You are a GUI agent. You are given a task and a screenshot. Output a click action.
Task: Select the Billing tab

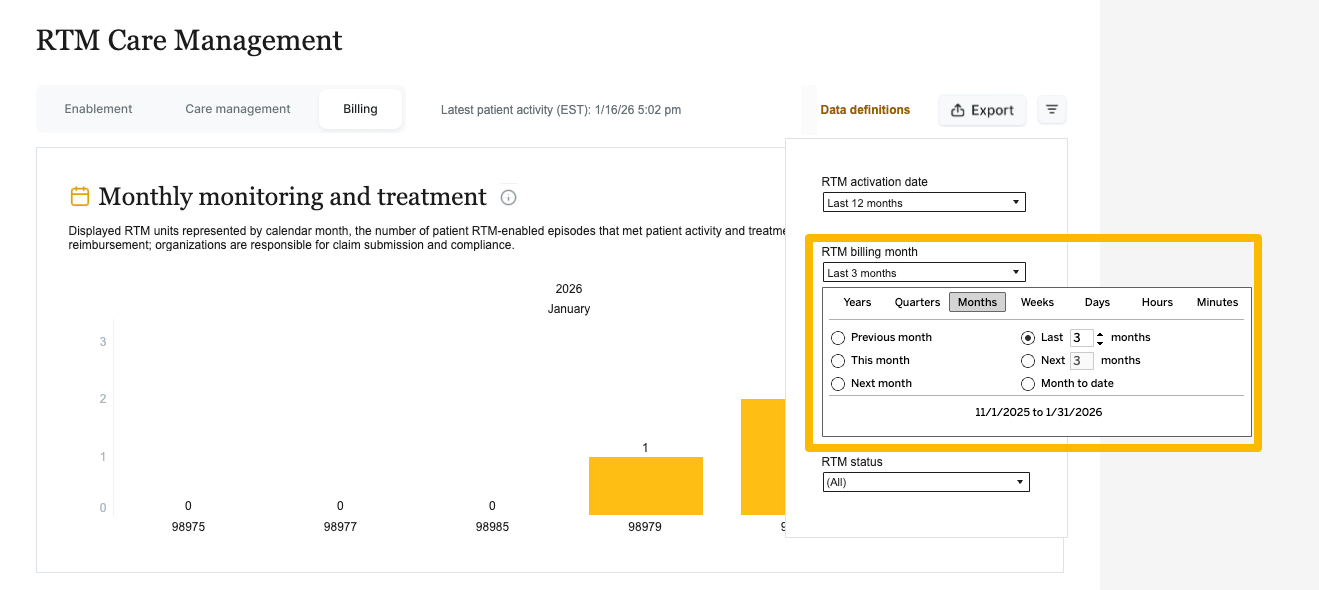click(361, 109)
